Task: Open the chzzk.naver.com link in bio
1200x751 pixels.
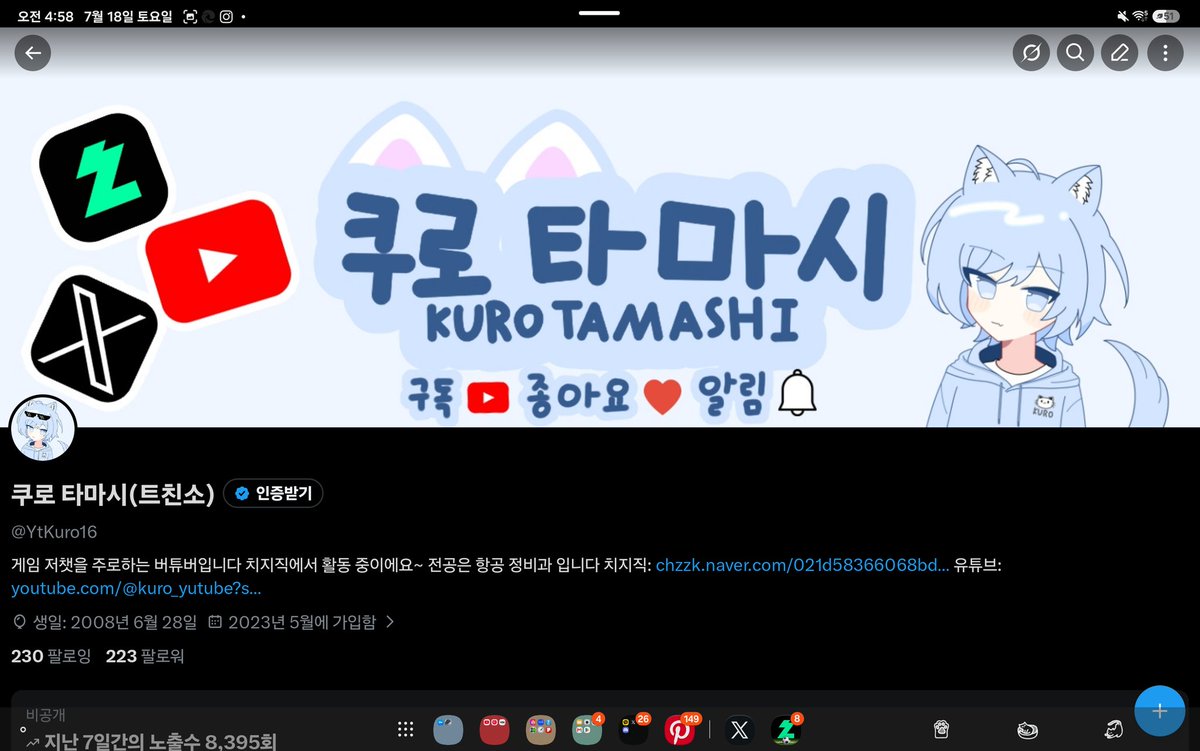Action: [x=803, y=565]
